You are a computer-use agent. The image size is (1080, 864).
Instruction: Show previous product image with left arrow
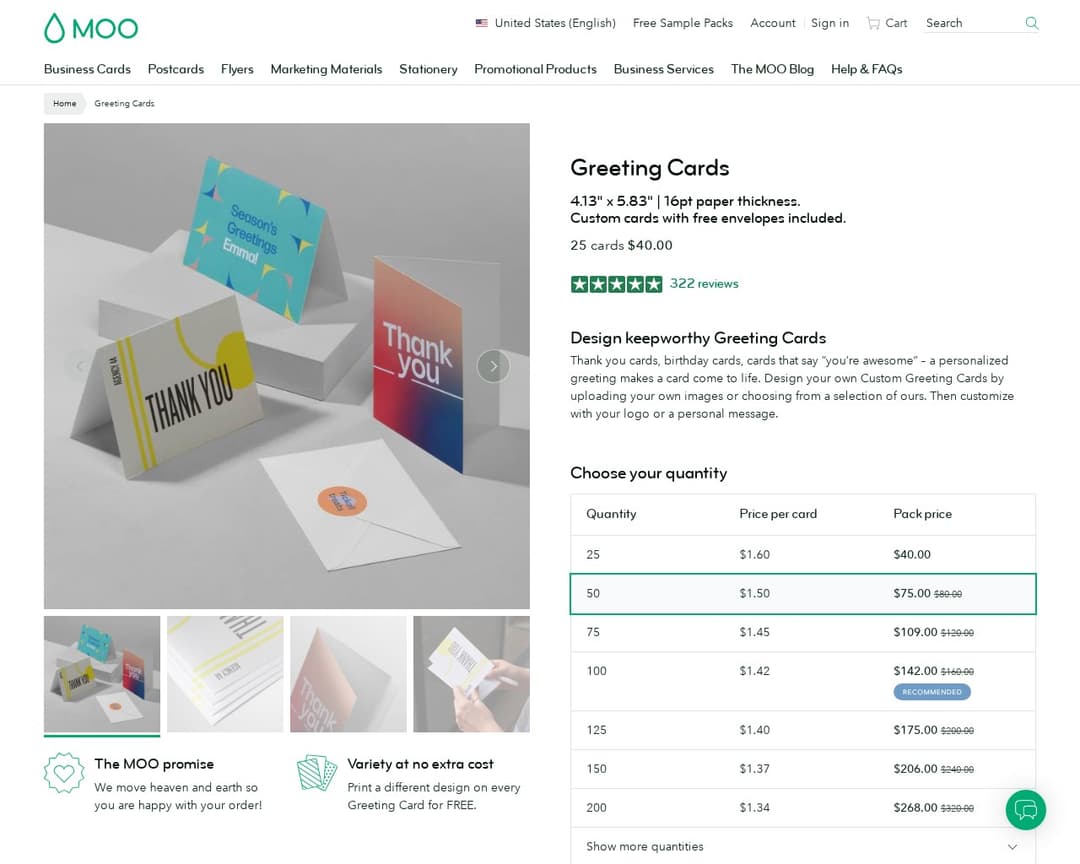point(80,366)
